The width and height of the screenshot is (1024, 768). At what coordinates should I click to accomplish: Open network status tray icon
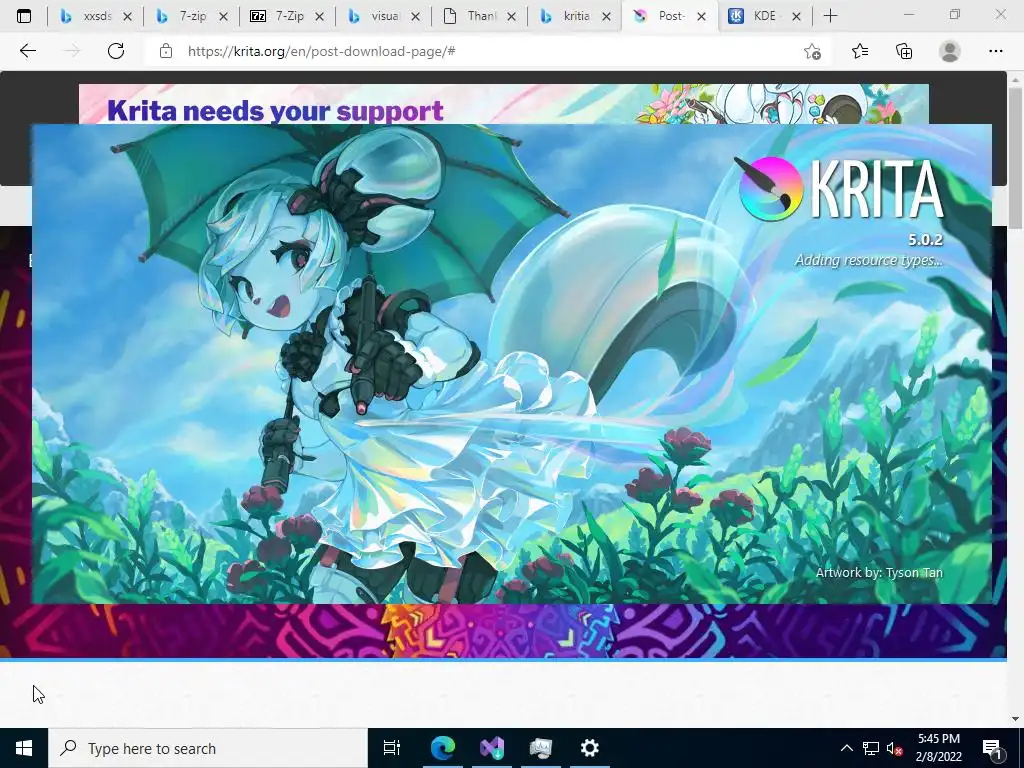tap(871, 748)
